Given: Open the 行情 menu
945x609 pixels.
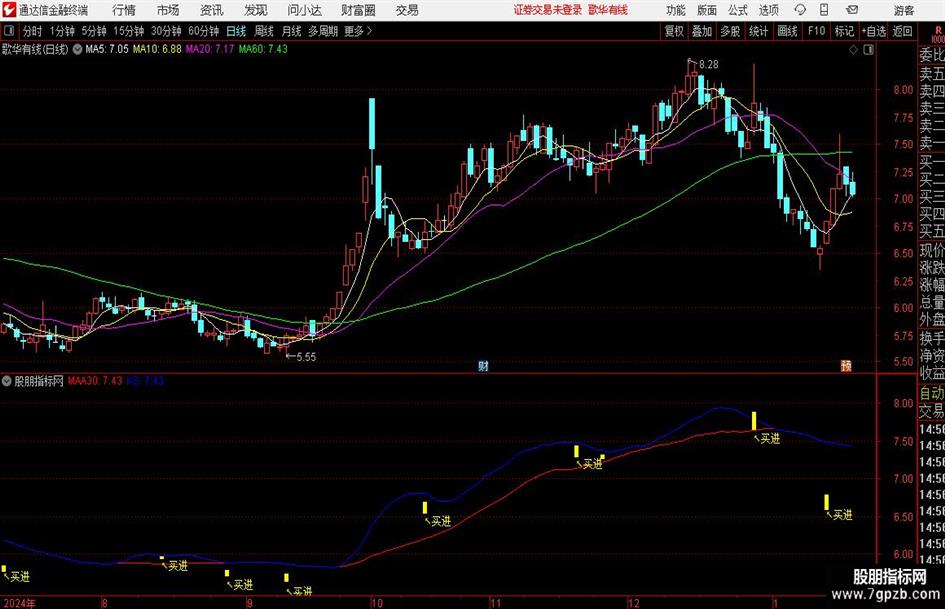Looking at the screenshot, I should pos(124,10).
